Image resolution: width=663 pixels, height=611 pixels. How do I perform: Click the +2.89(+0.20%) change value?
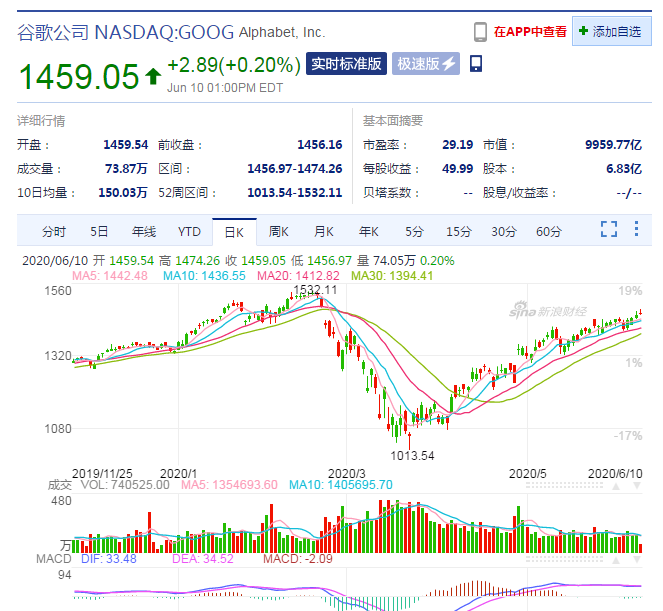[x=234, y=65]
